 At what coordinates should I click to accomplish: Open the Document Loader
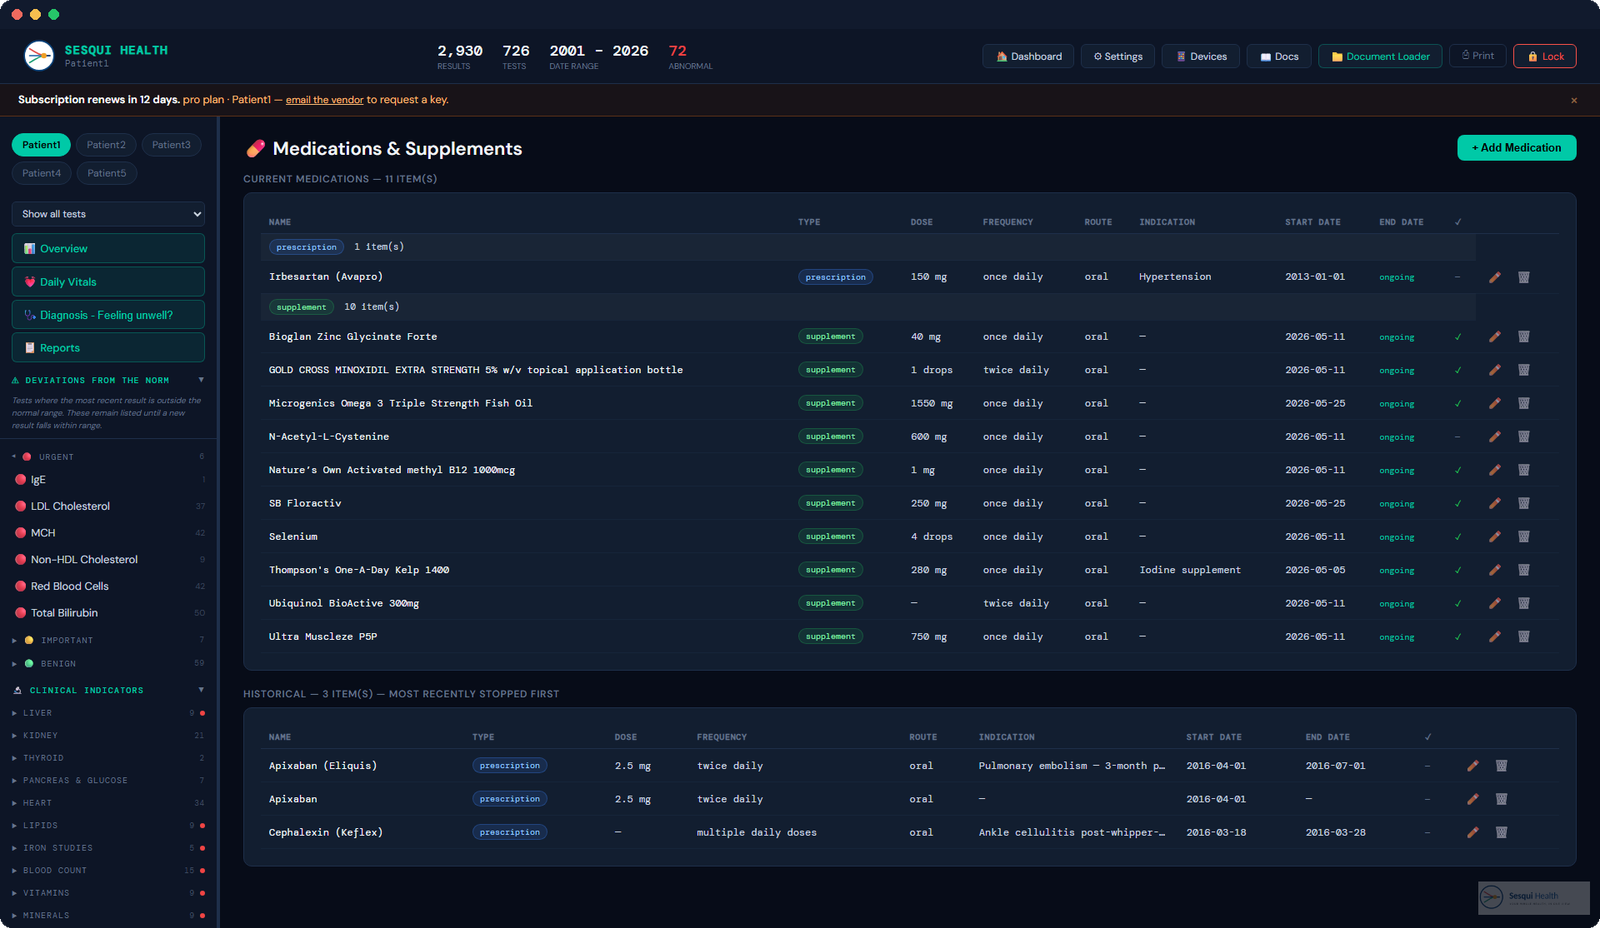click(x=1380, y=56)
